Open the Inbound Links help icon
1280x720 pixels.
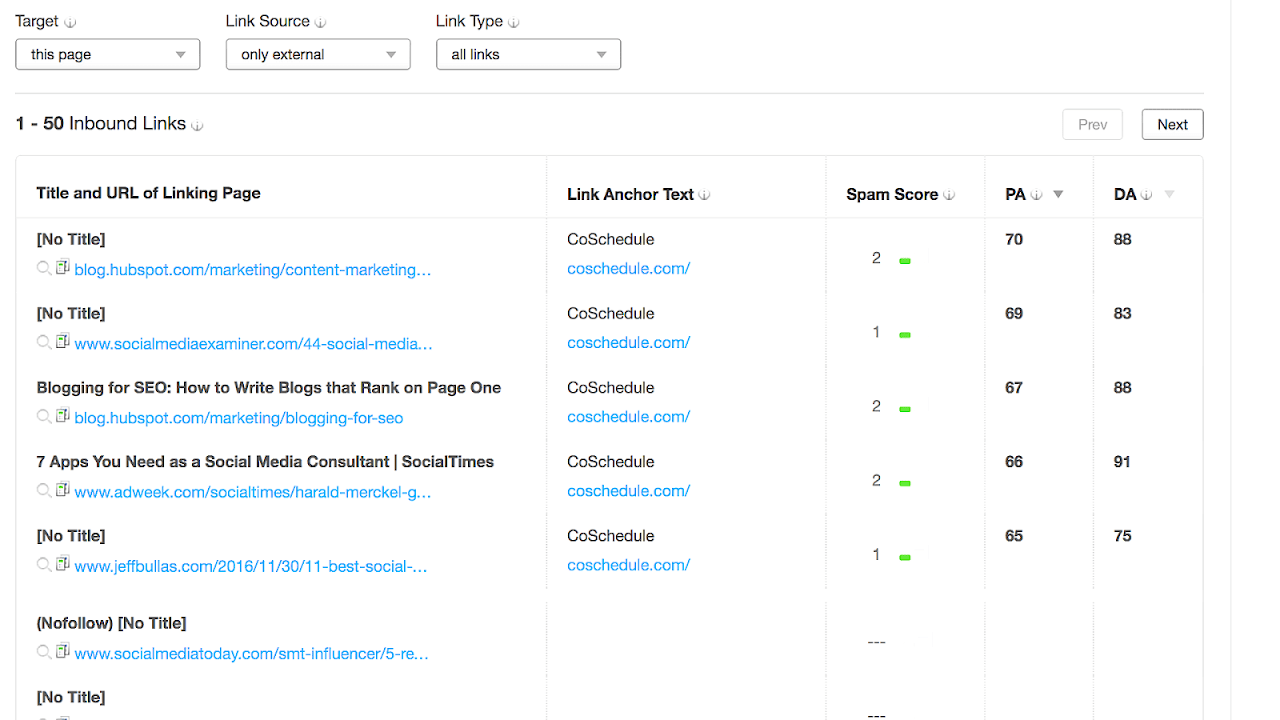pos(196,125)
